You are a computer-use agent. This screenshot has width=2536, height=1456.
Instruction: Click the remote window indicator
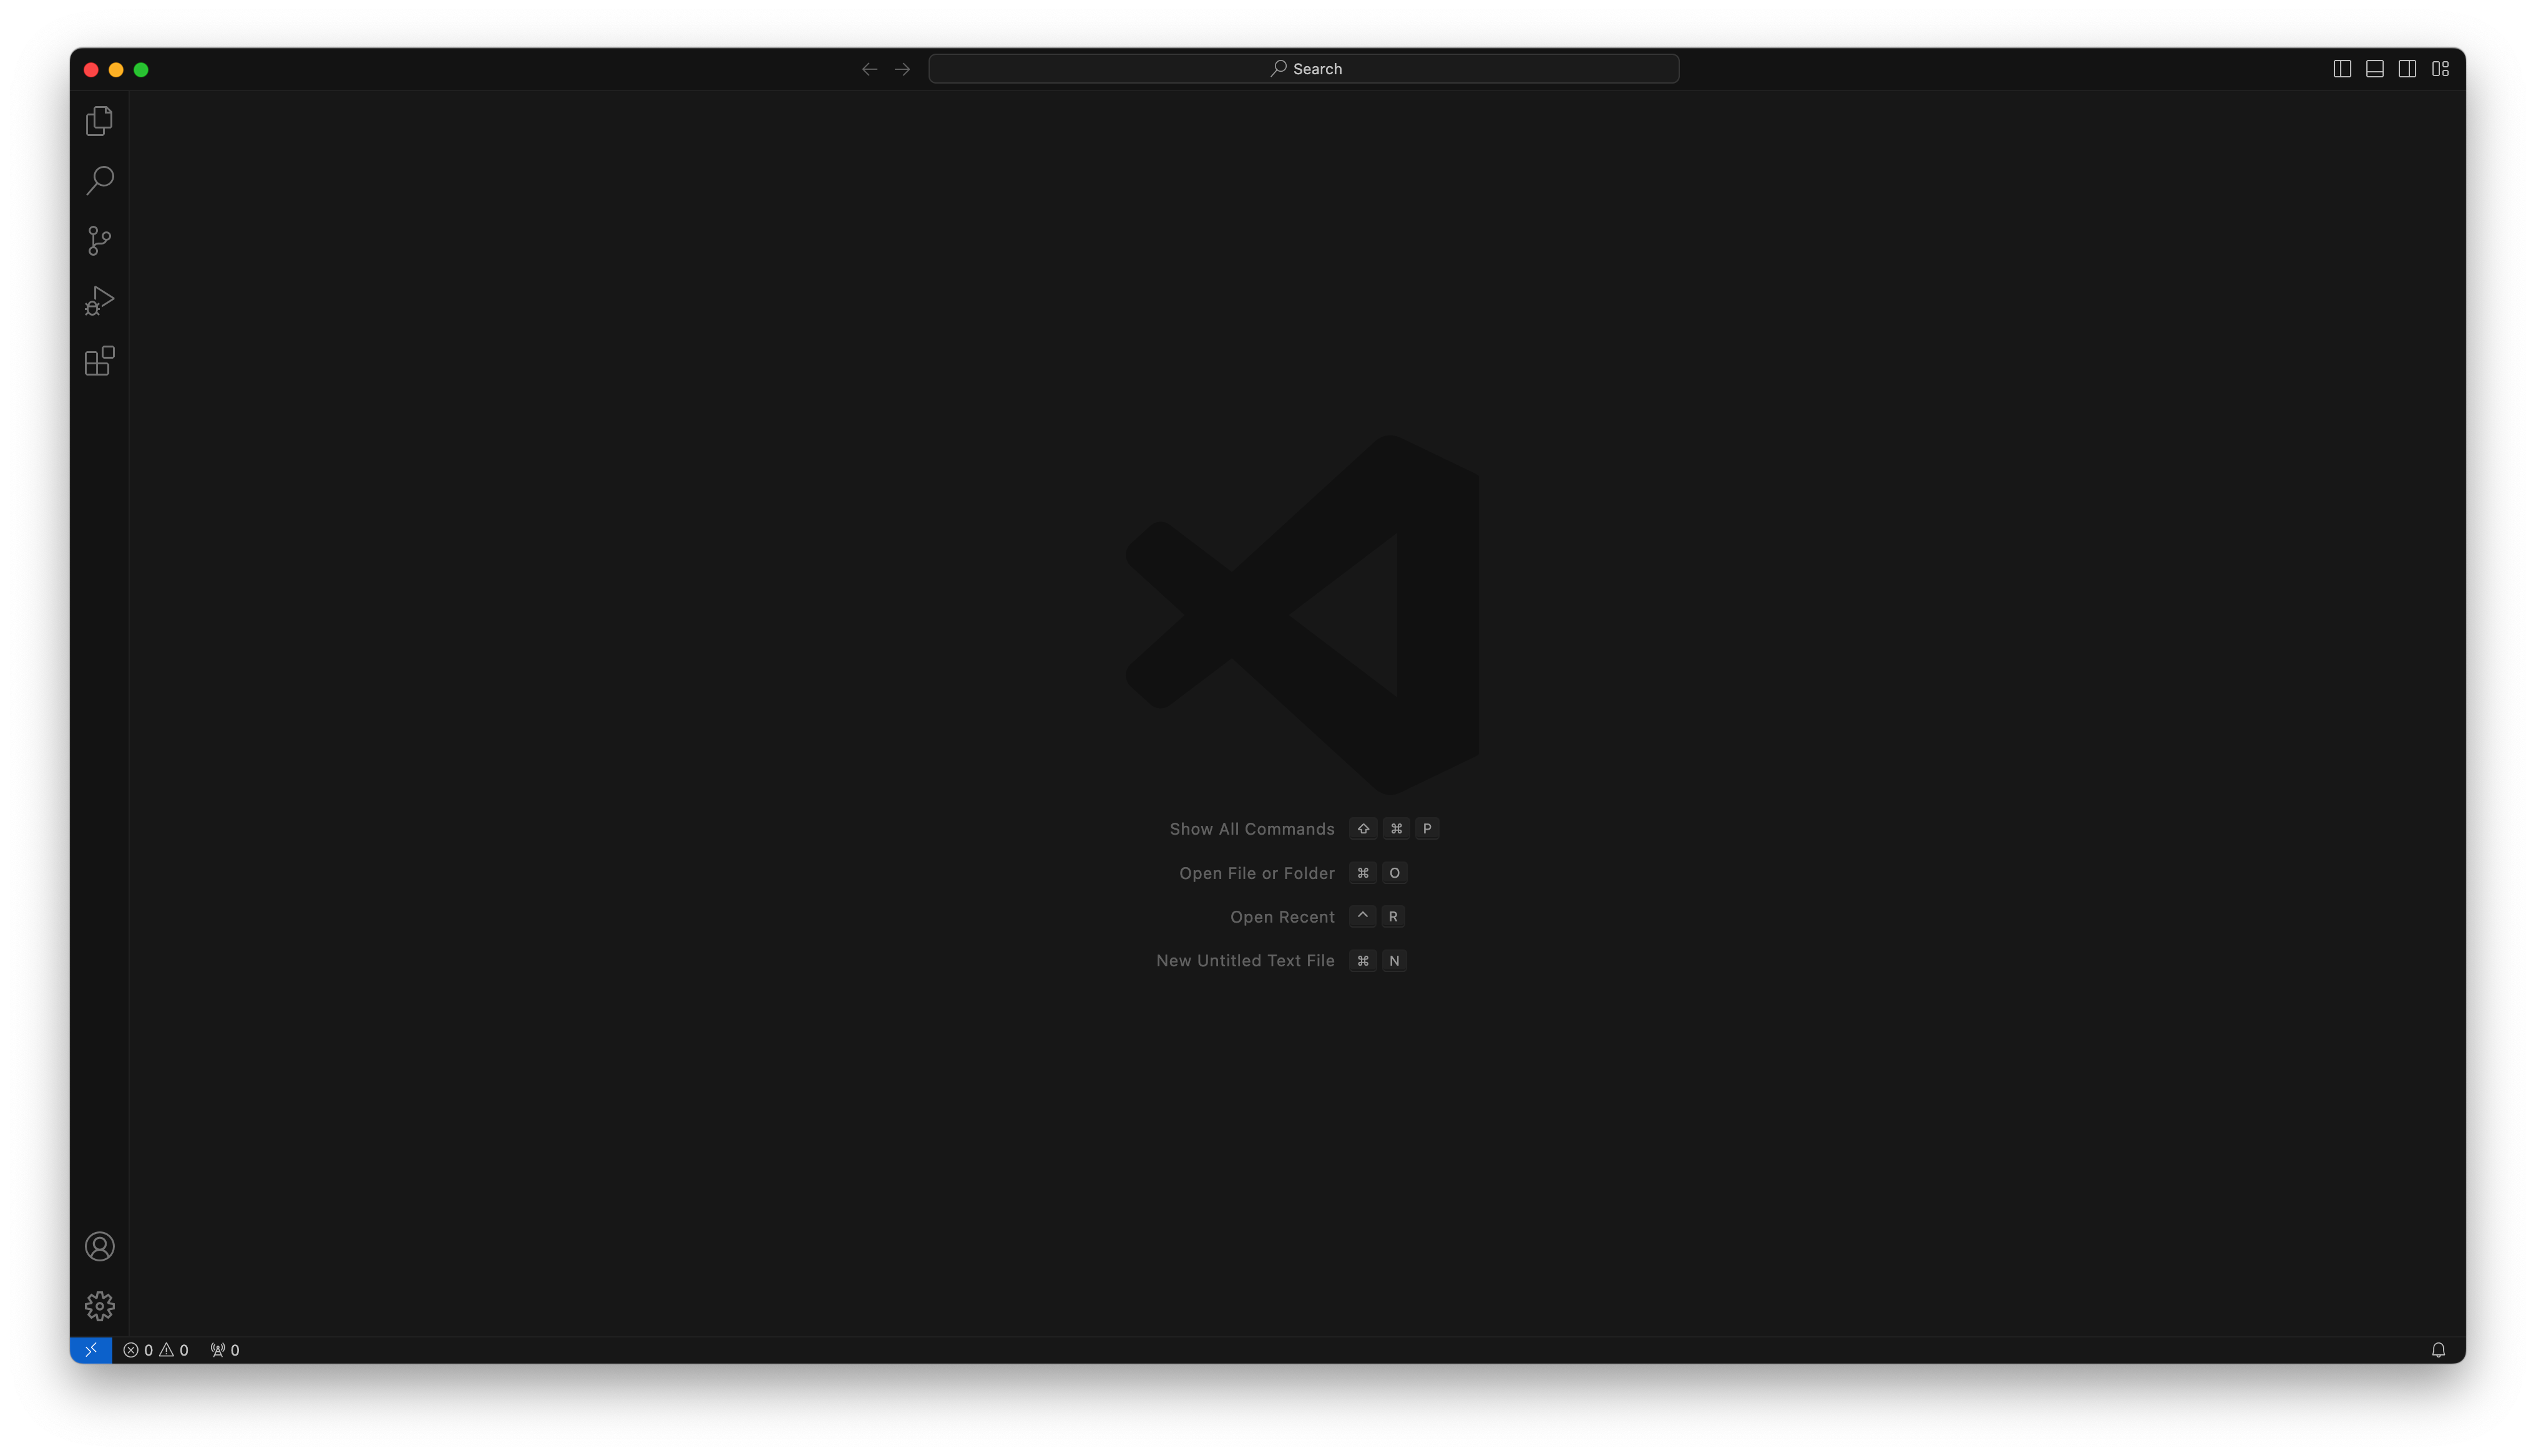tap(91, 1350)
